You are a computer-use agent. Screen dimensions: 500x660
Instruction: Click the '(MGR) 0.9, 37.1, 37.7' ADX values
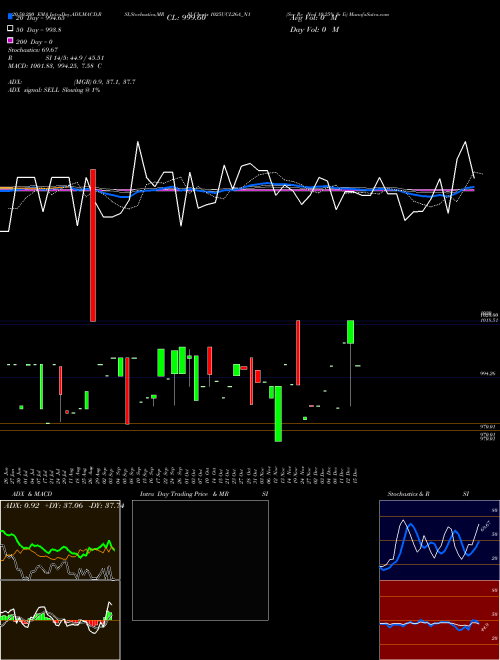click(105, 82)
